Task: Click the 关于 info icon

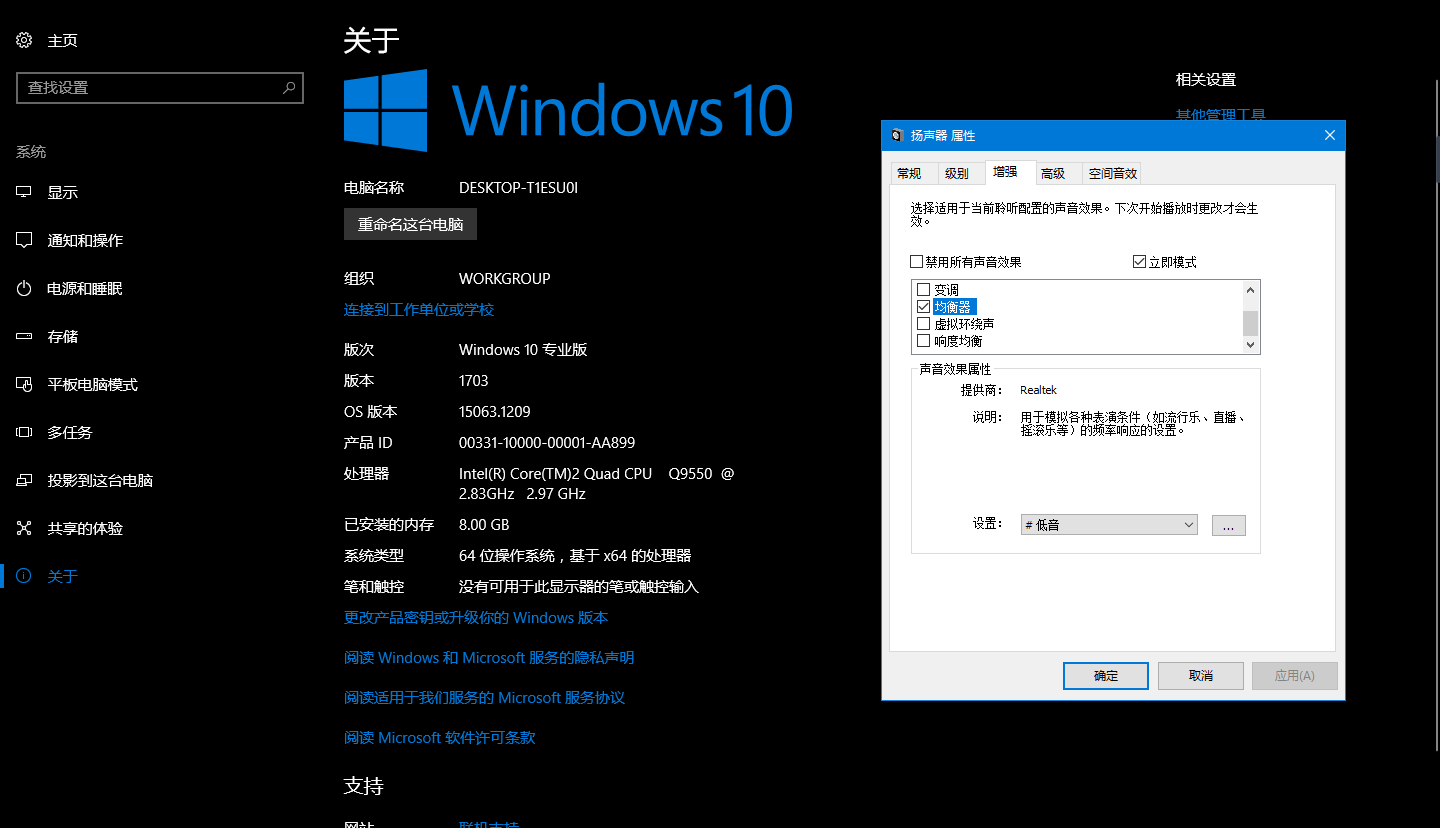Action: (24, 576)
